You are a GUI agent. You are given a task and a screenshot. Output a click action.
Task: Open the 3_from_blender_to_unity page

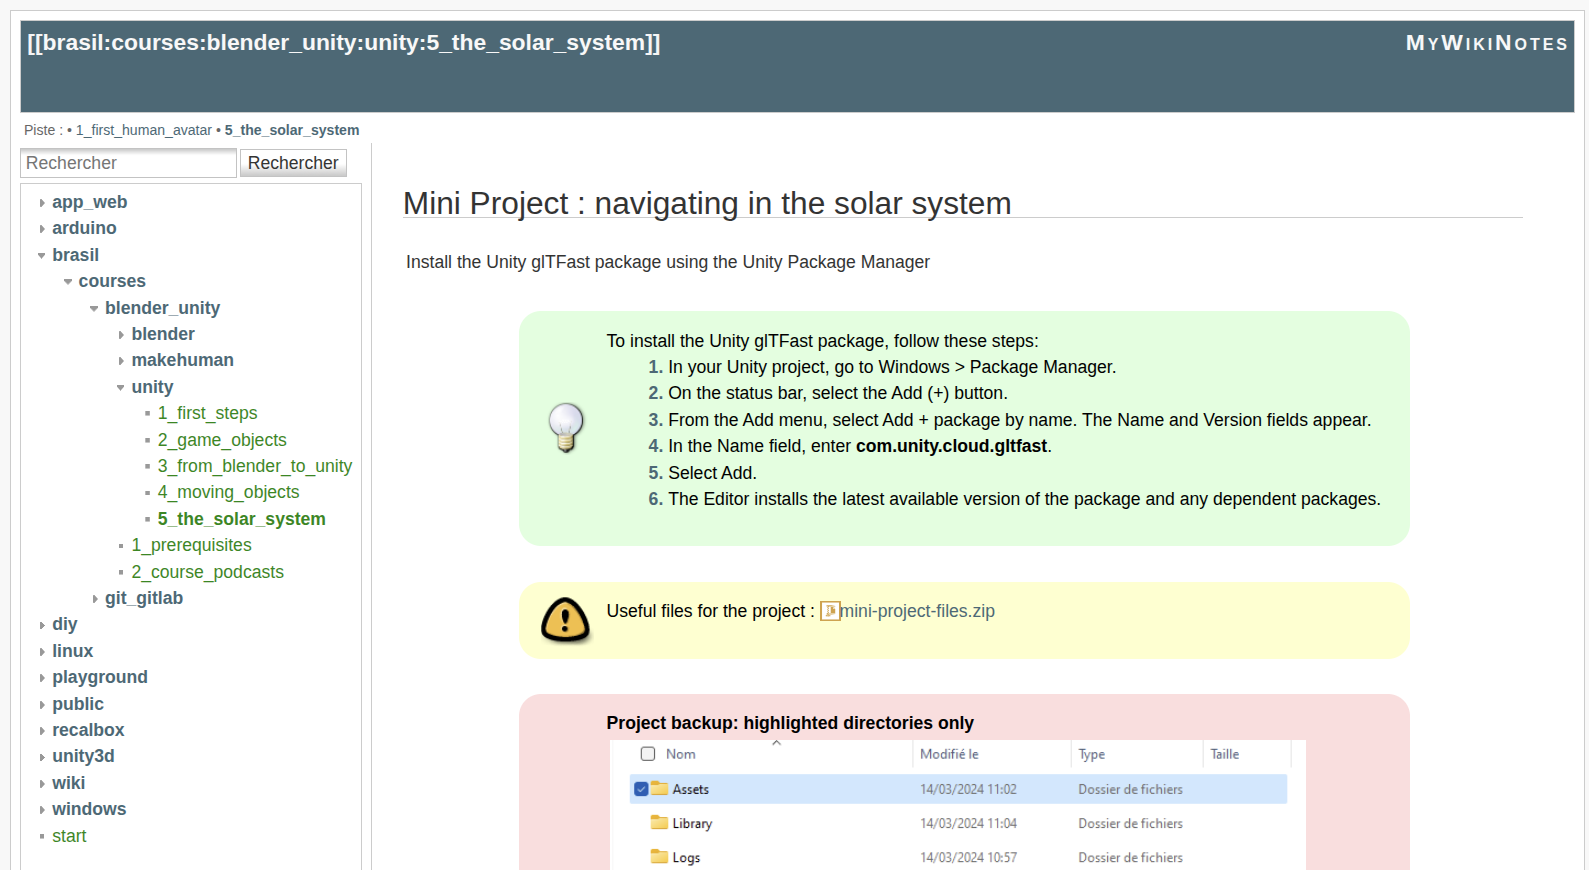255,466
